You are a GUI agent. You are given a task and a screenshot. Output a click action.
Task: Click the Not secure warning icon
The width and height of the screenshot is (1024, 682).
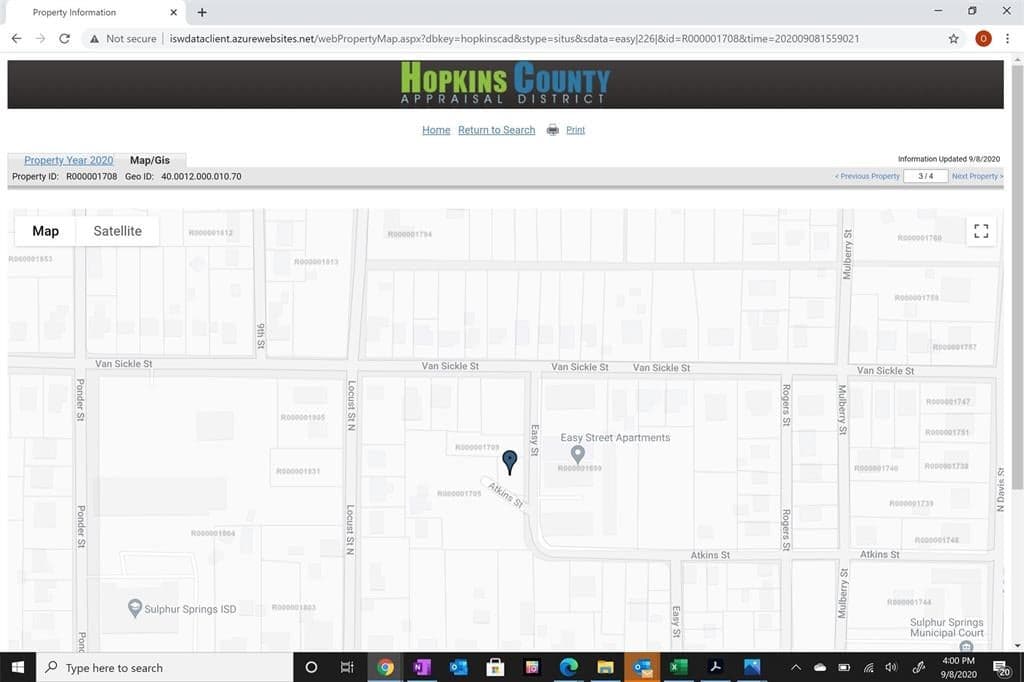(x=95, y=39)
